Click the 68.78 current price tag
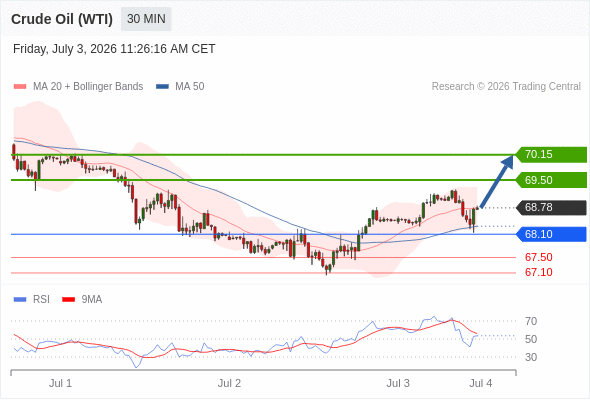 (x=551, y=207)
